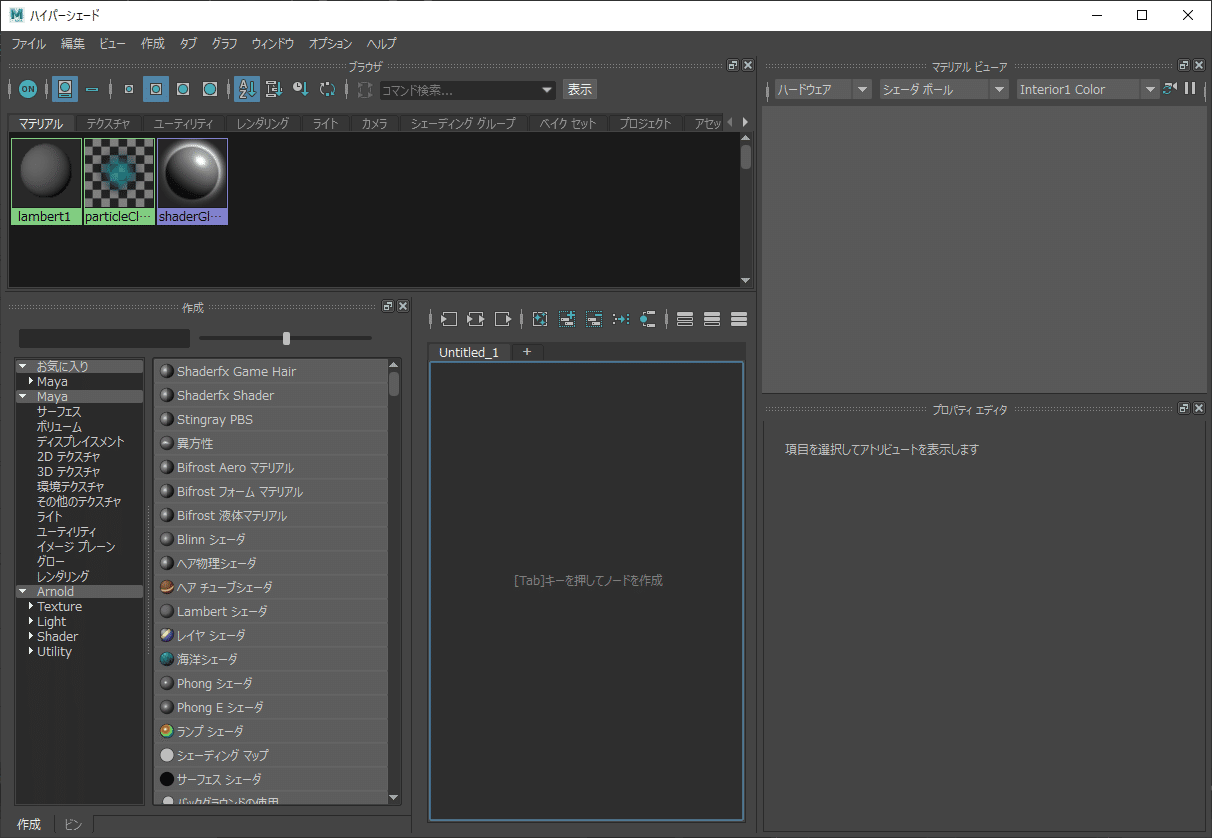
Task: Float the Browser panel
Action: 733,65
